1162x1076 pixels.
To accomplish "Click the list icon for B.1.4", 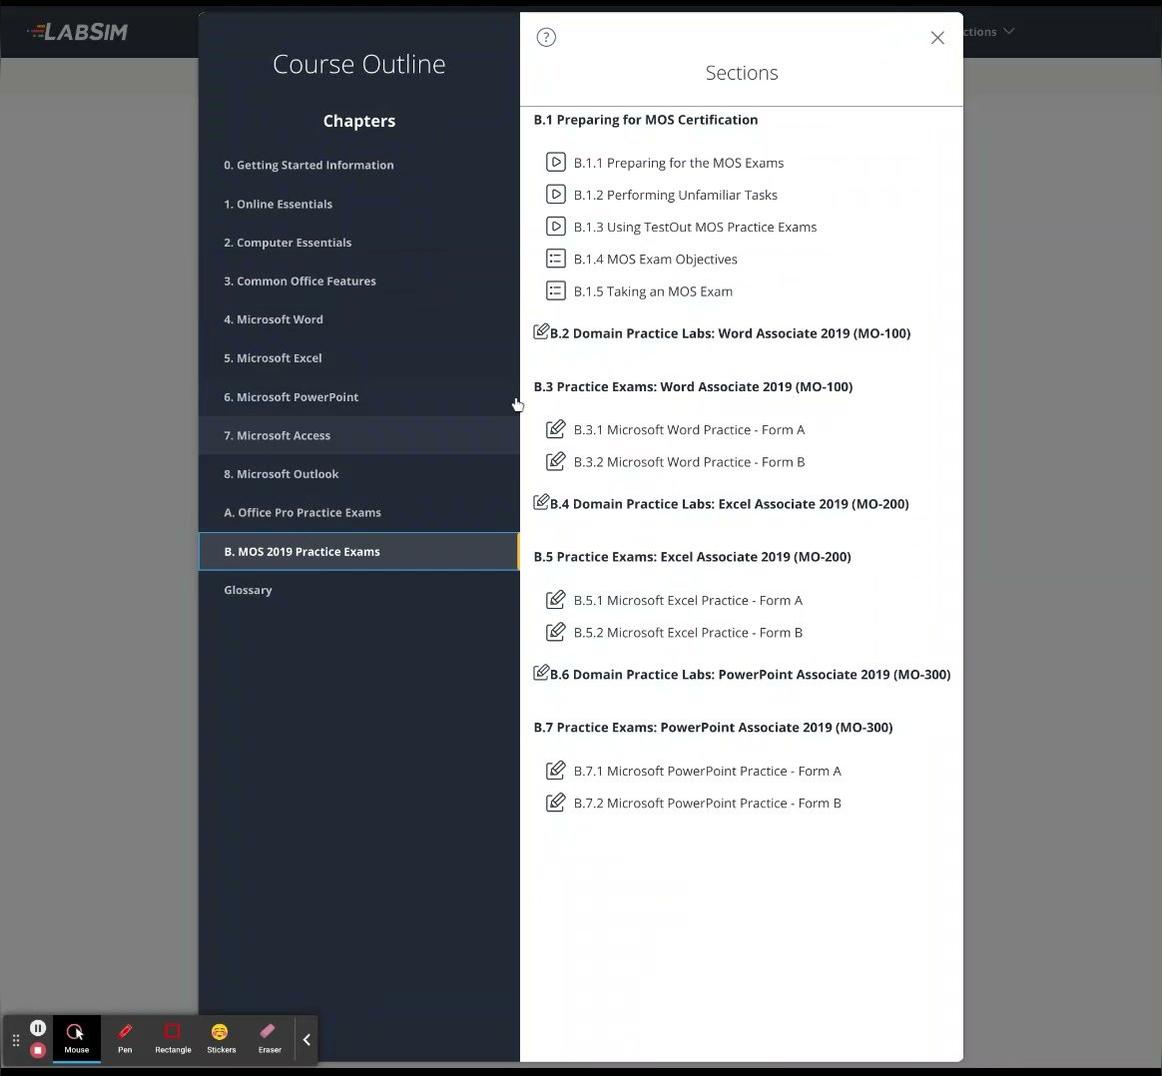I will point(556,259).
